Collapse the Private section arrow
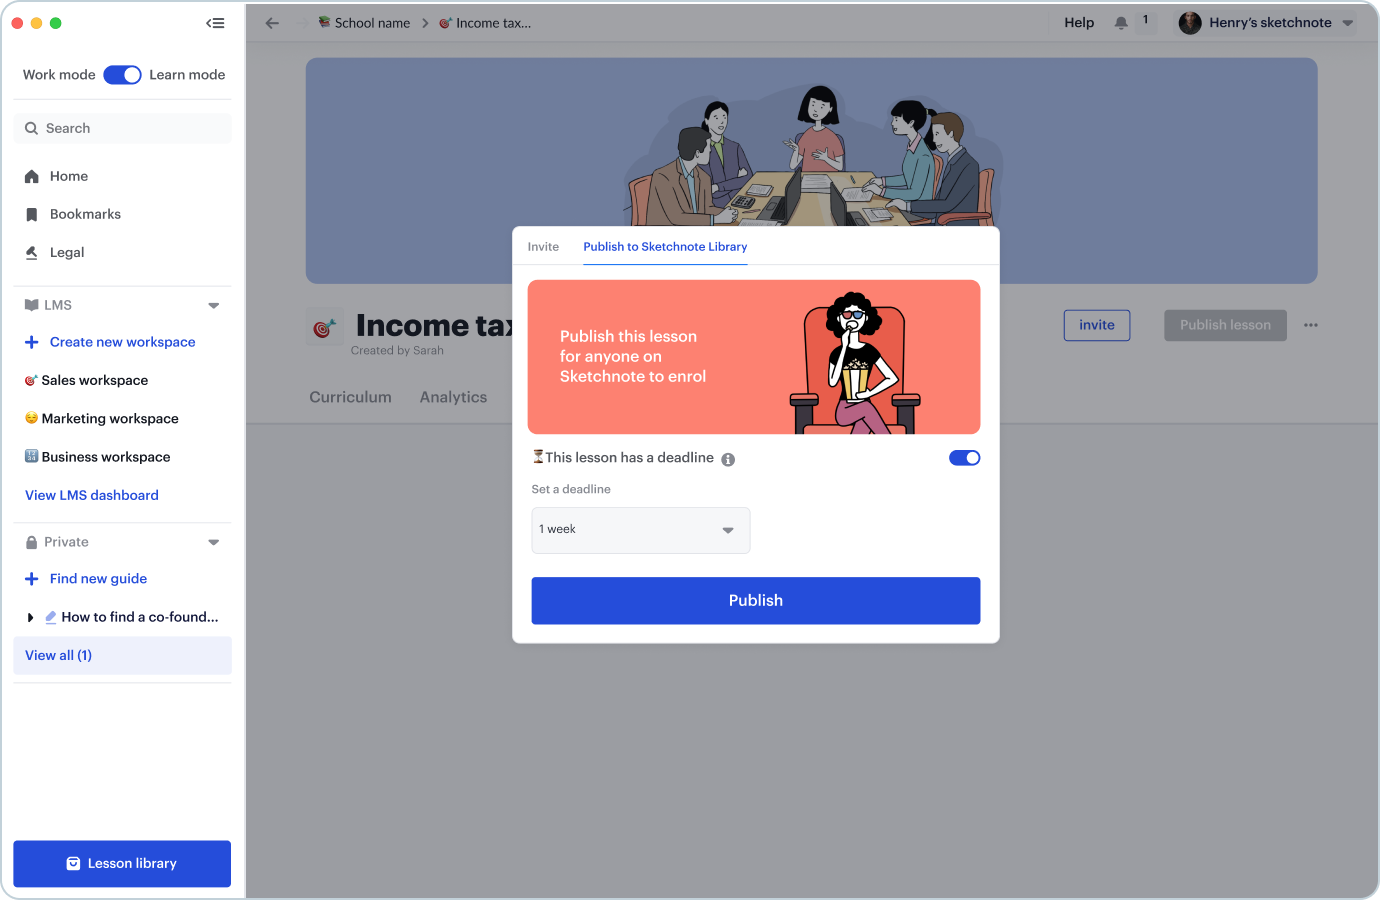 point(213,543)
